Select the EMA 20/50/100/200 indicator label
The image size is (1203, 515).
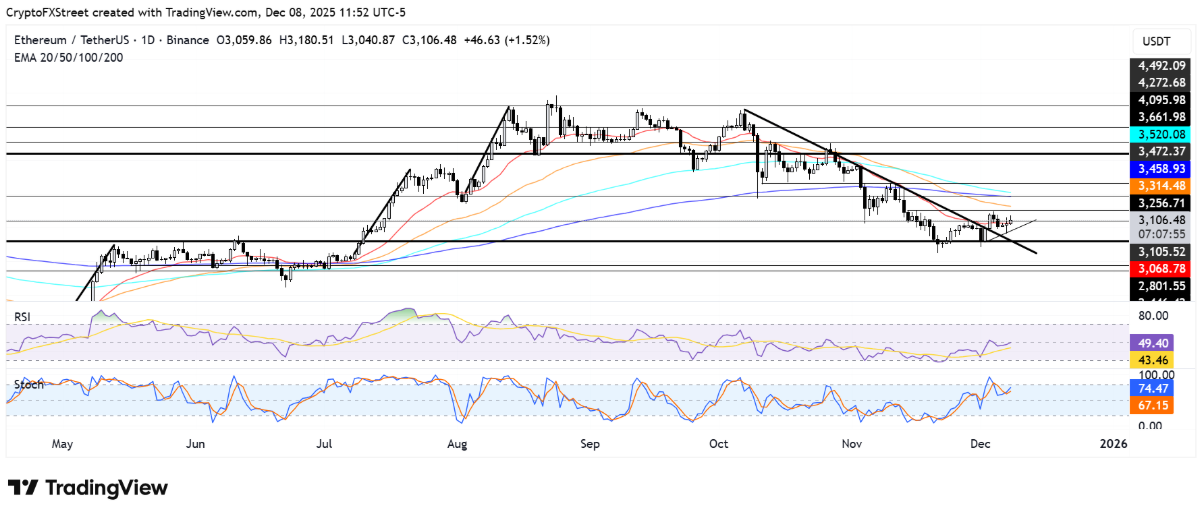pyautogui.click(x=67, y=56)
